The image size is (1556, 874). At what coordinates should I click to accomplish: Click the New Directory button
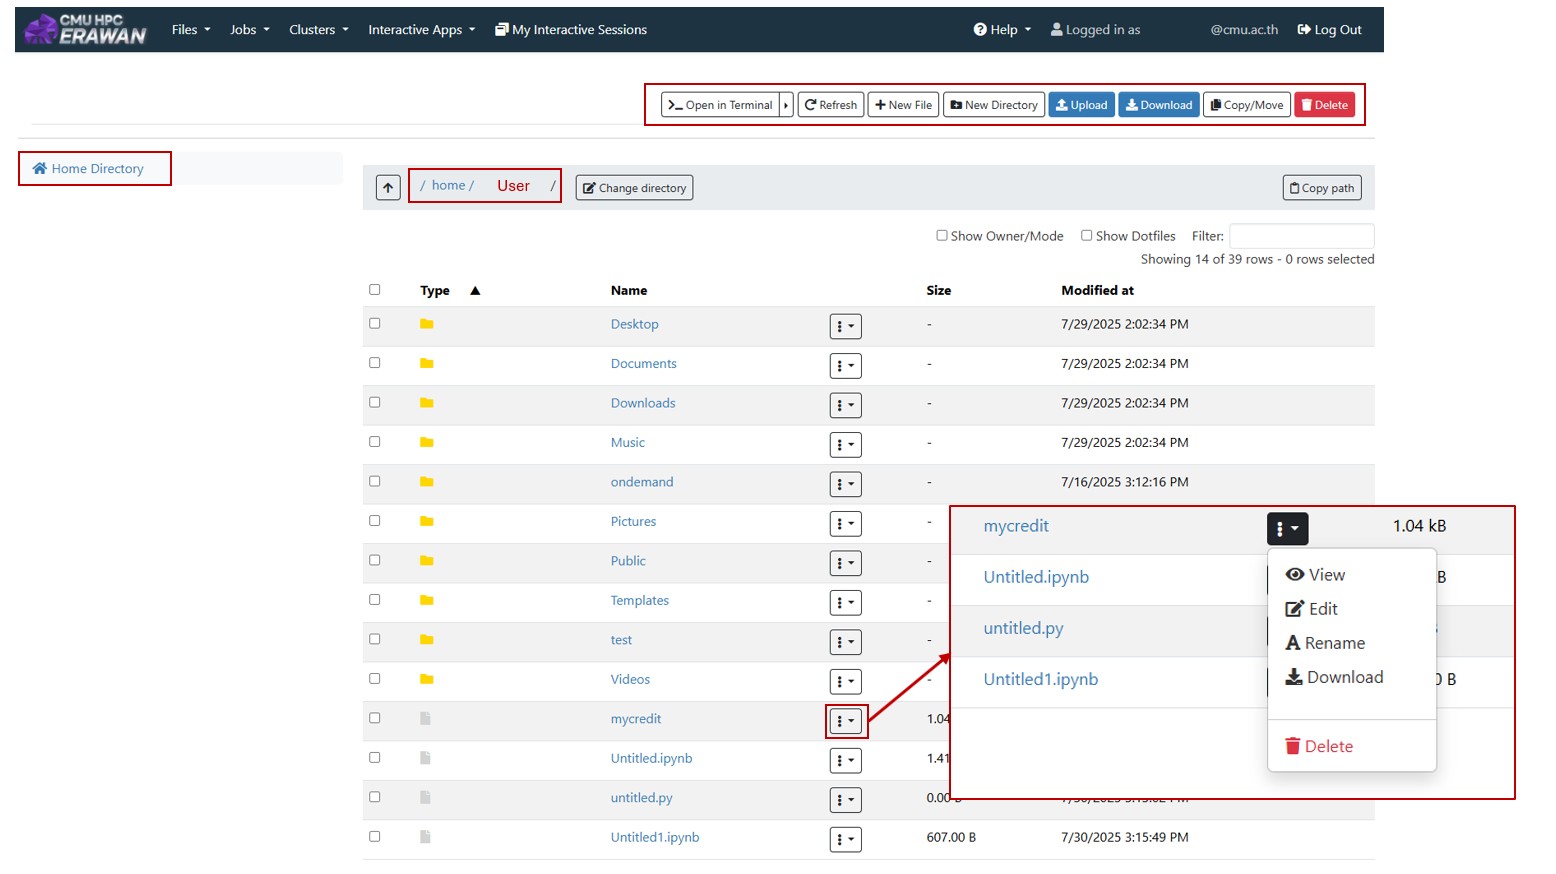(993, 105)
